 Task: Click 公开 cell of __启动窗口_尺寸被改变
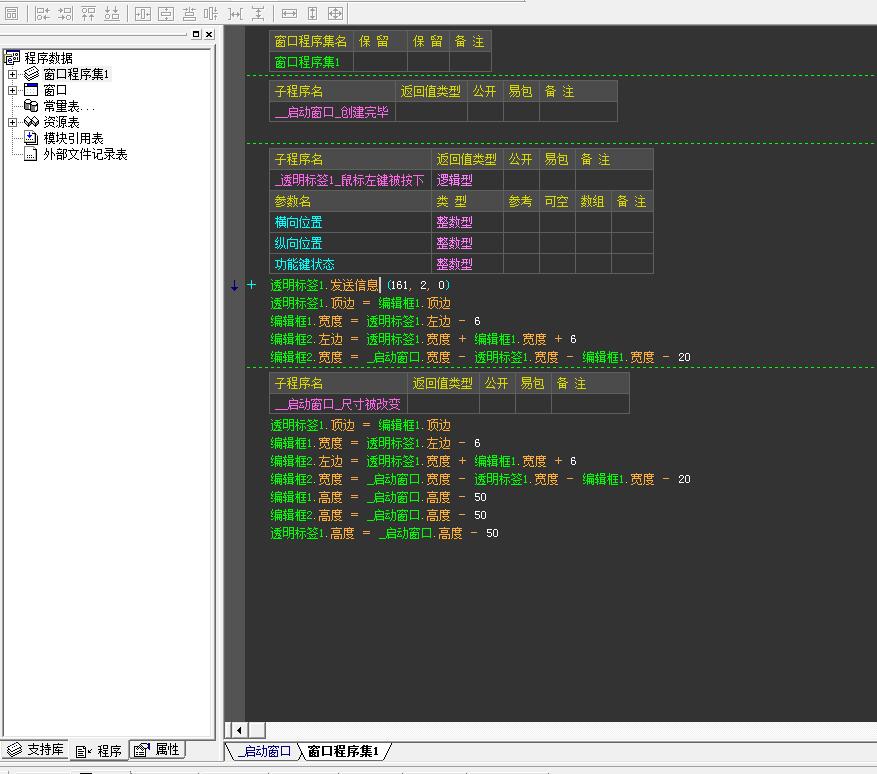tap(497, 404)
